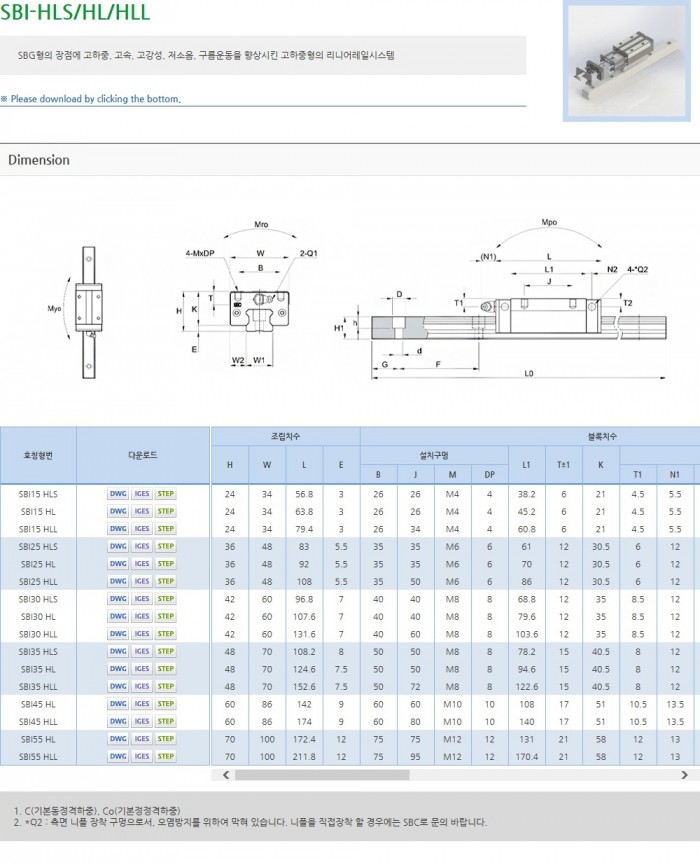Click the M10 cell in SBI45 HL row
Image resolution: width=700 pixels, height=865 pixels.
point(452,704)
